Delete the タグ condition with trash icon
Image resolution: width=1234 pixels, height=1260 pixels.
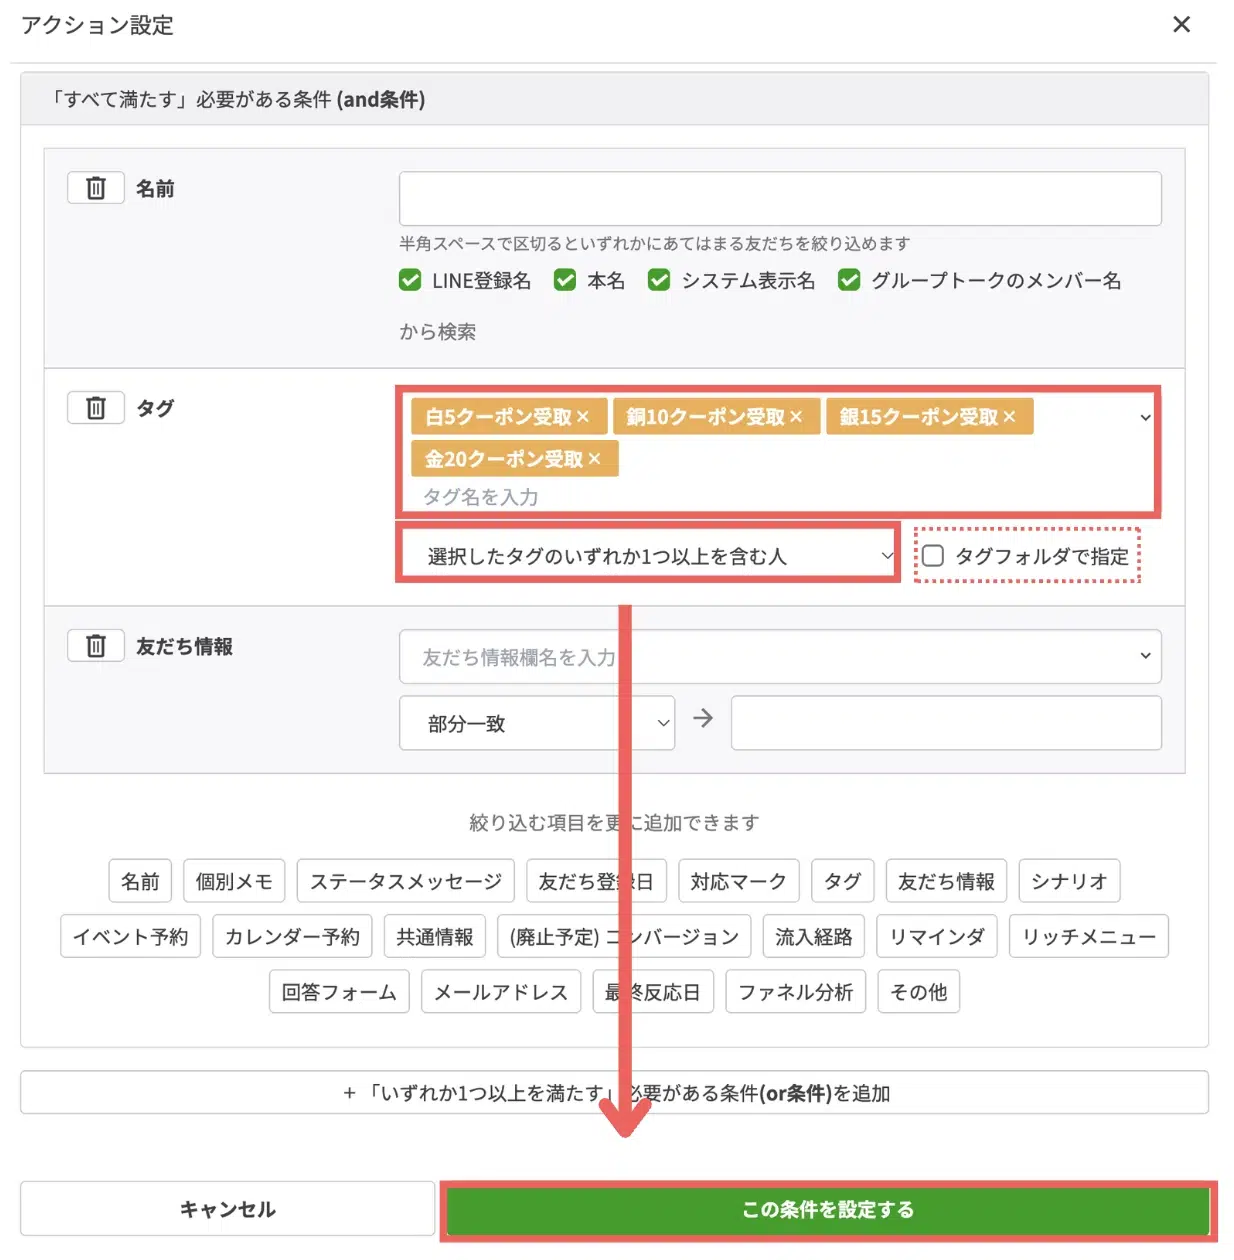point(96,408)
